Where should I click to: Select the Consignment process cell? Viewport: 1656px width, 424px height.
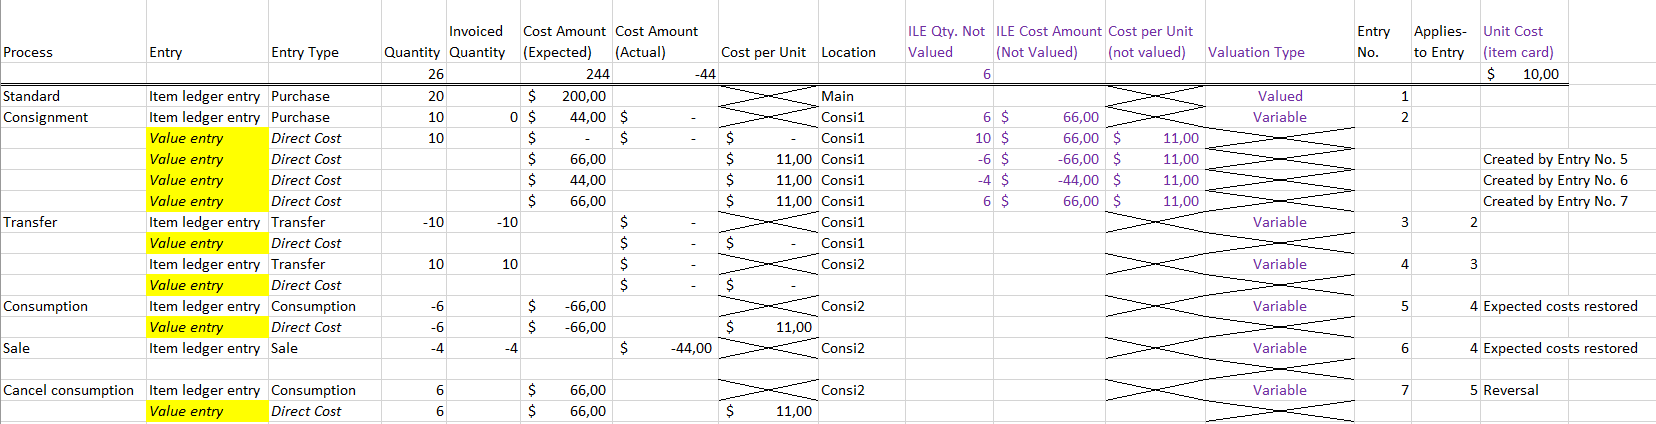[x=46, y=117]
